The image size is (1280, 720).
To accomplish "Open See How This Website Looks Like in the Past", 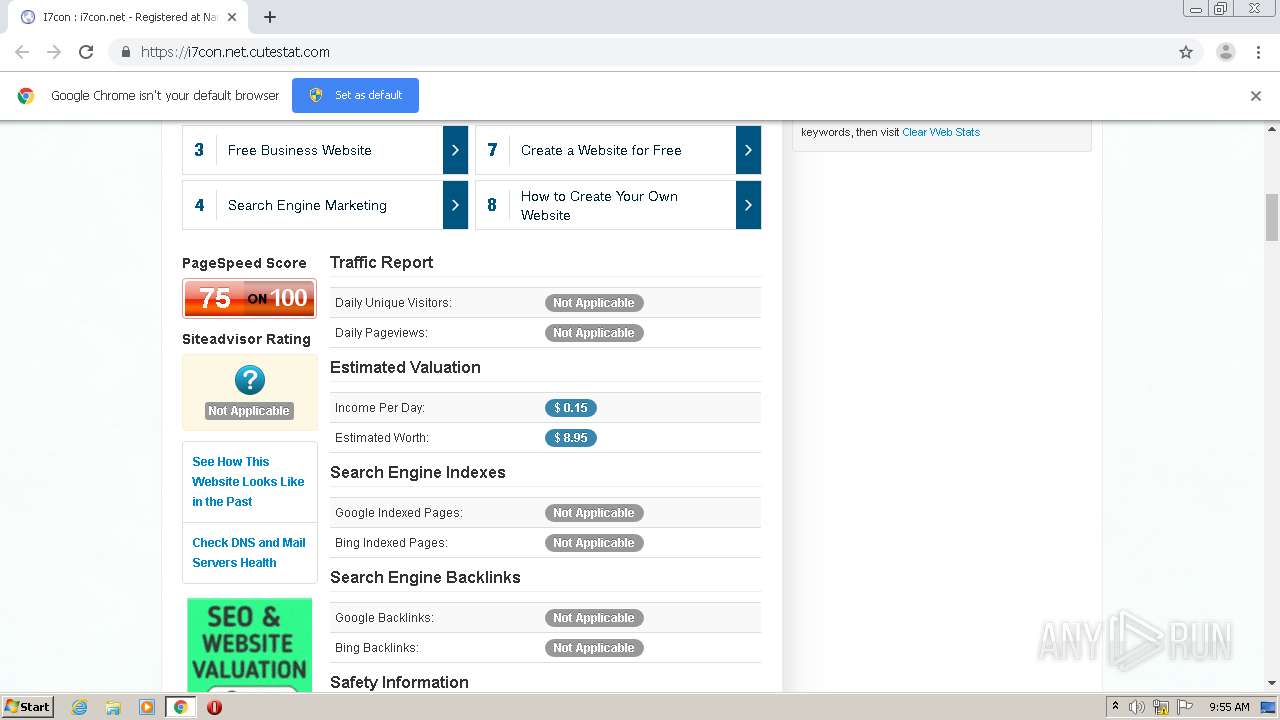I will 248,481.
